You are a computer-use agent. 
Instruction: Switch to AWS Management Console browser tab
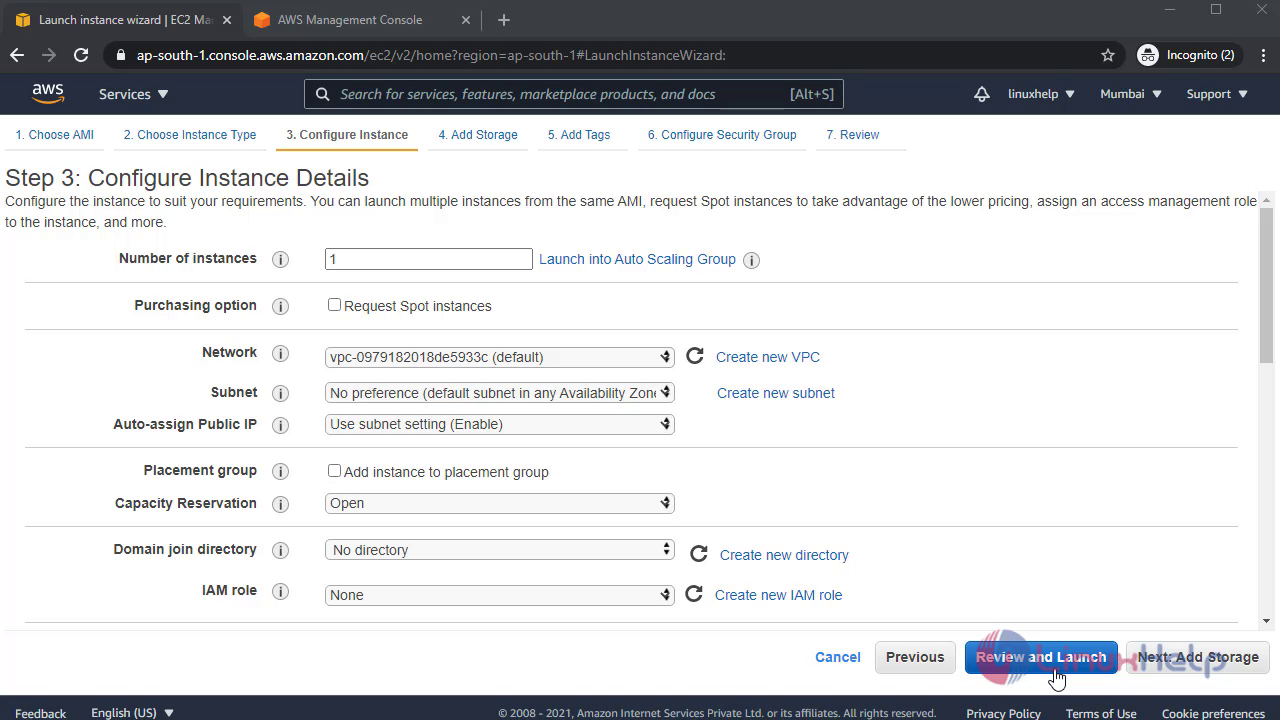click(350, 20)
